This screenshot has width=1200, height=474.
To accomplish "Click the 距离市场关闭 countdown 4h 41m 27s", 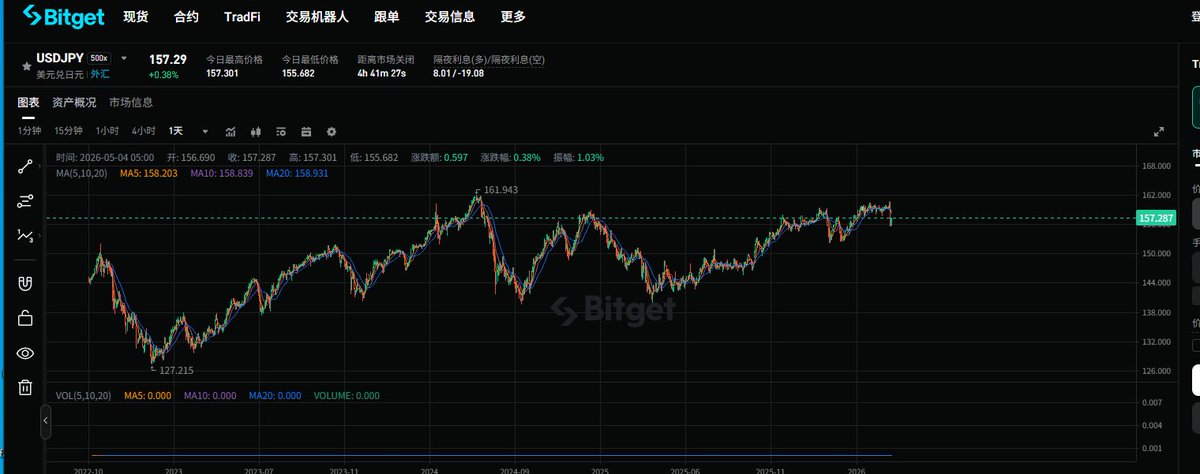I will pos(384,73).
